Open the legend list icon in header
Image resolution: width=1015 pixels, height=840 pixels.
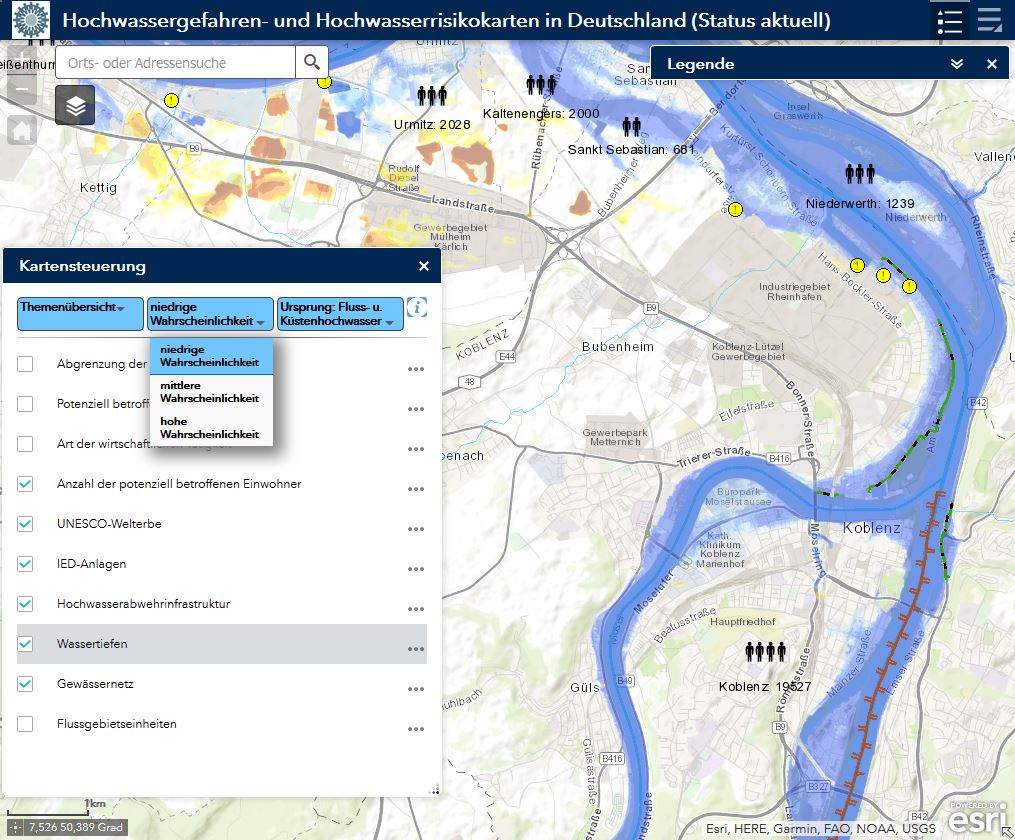tap(949, 21)
